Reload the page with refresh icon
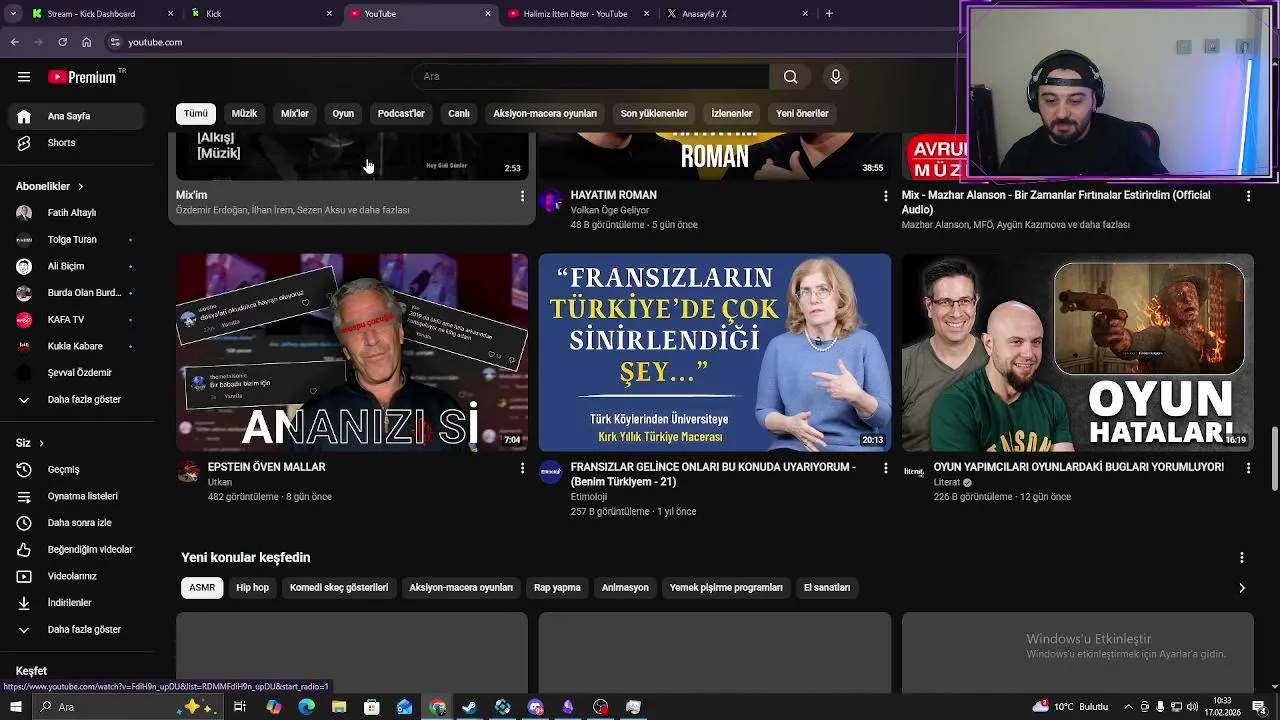Screen dimensions: 1280x720 coord(63,42)
